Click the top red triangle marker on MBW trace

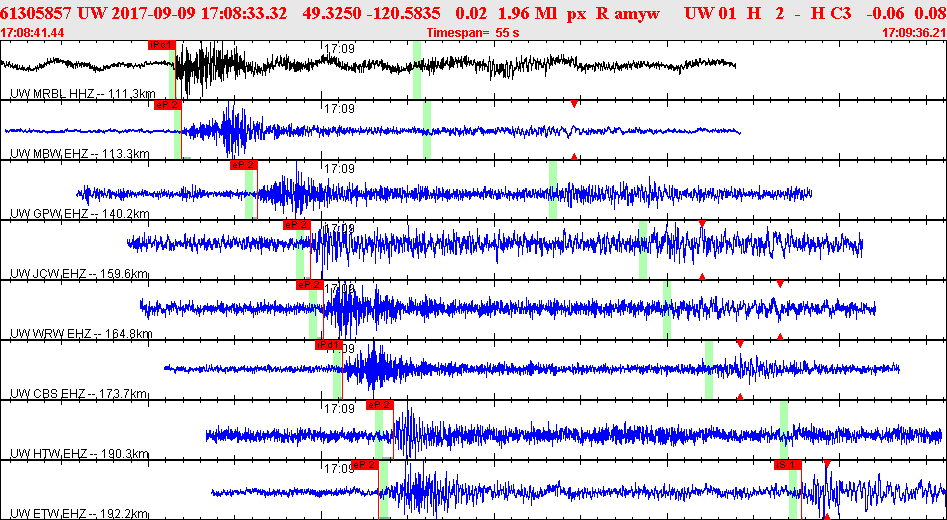[x=574, y=104]
